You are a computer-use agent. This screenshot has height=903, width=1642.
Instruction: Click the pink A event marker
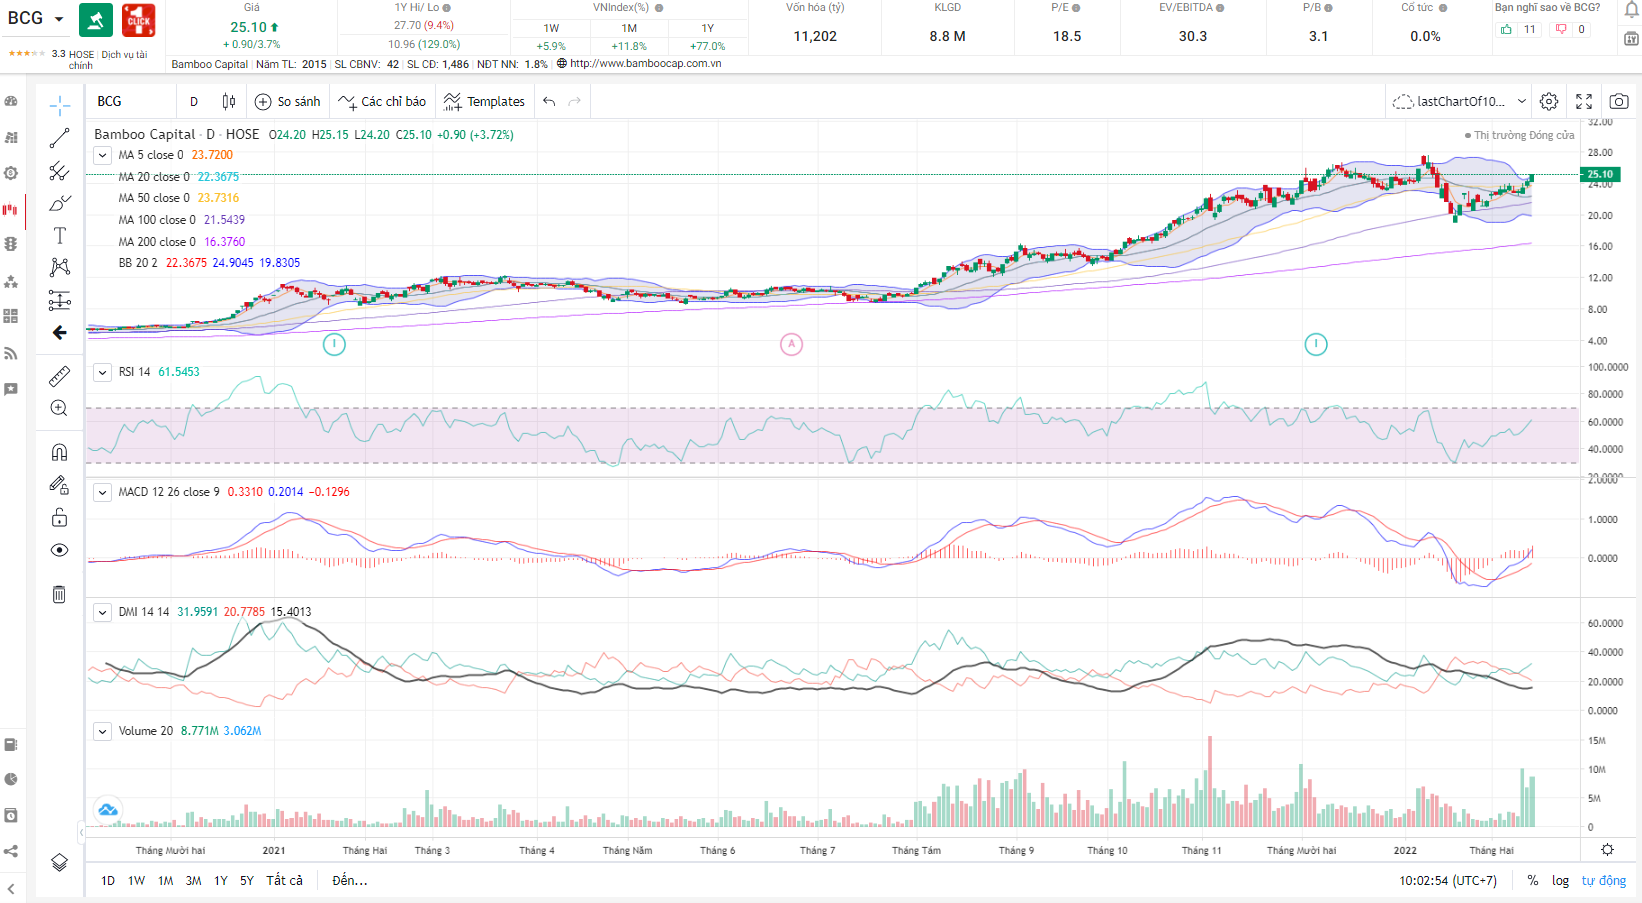coord(791,344)
